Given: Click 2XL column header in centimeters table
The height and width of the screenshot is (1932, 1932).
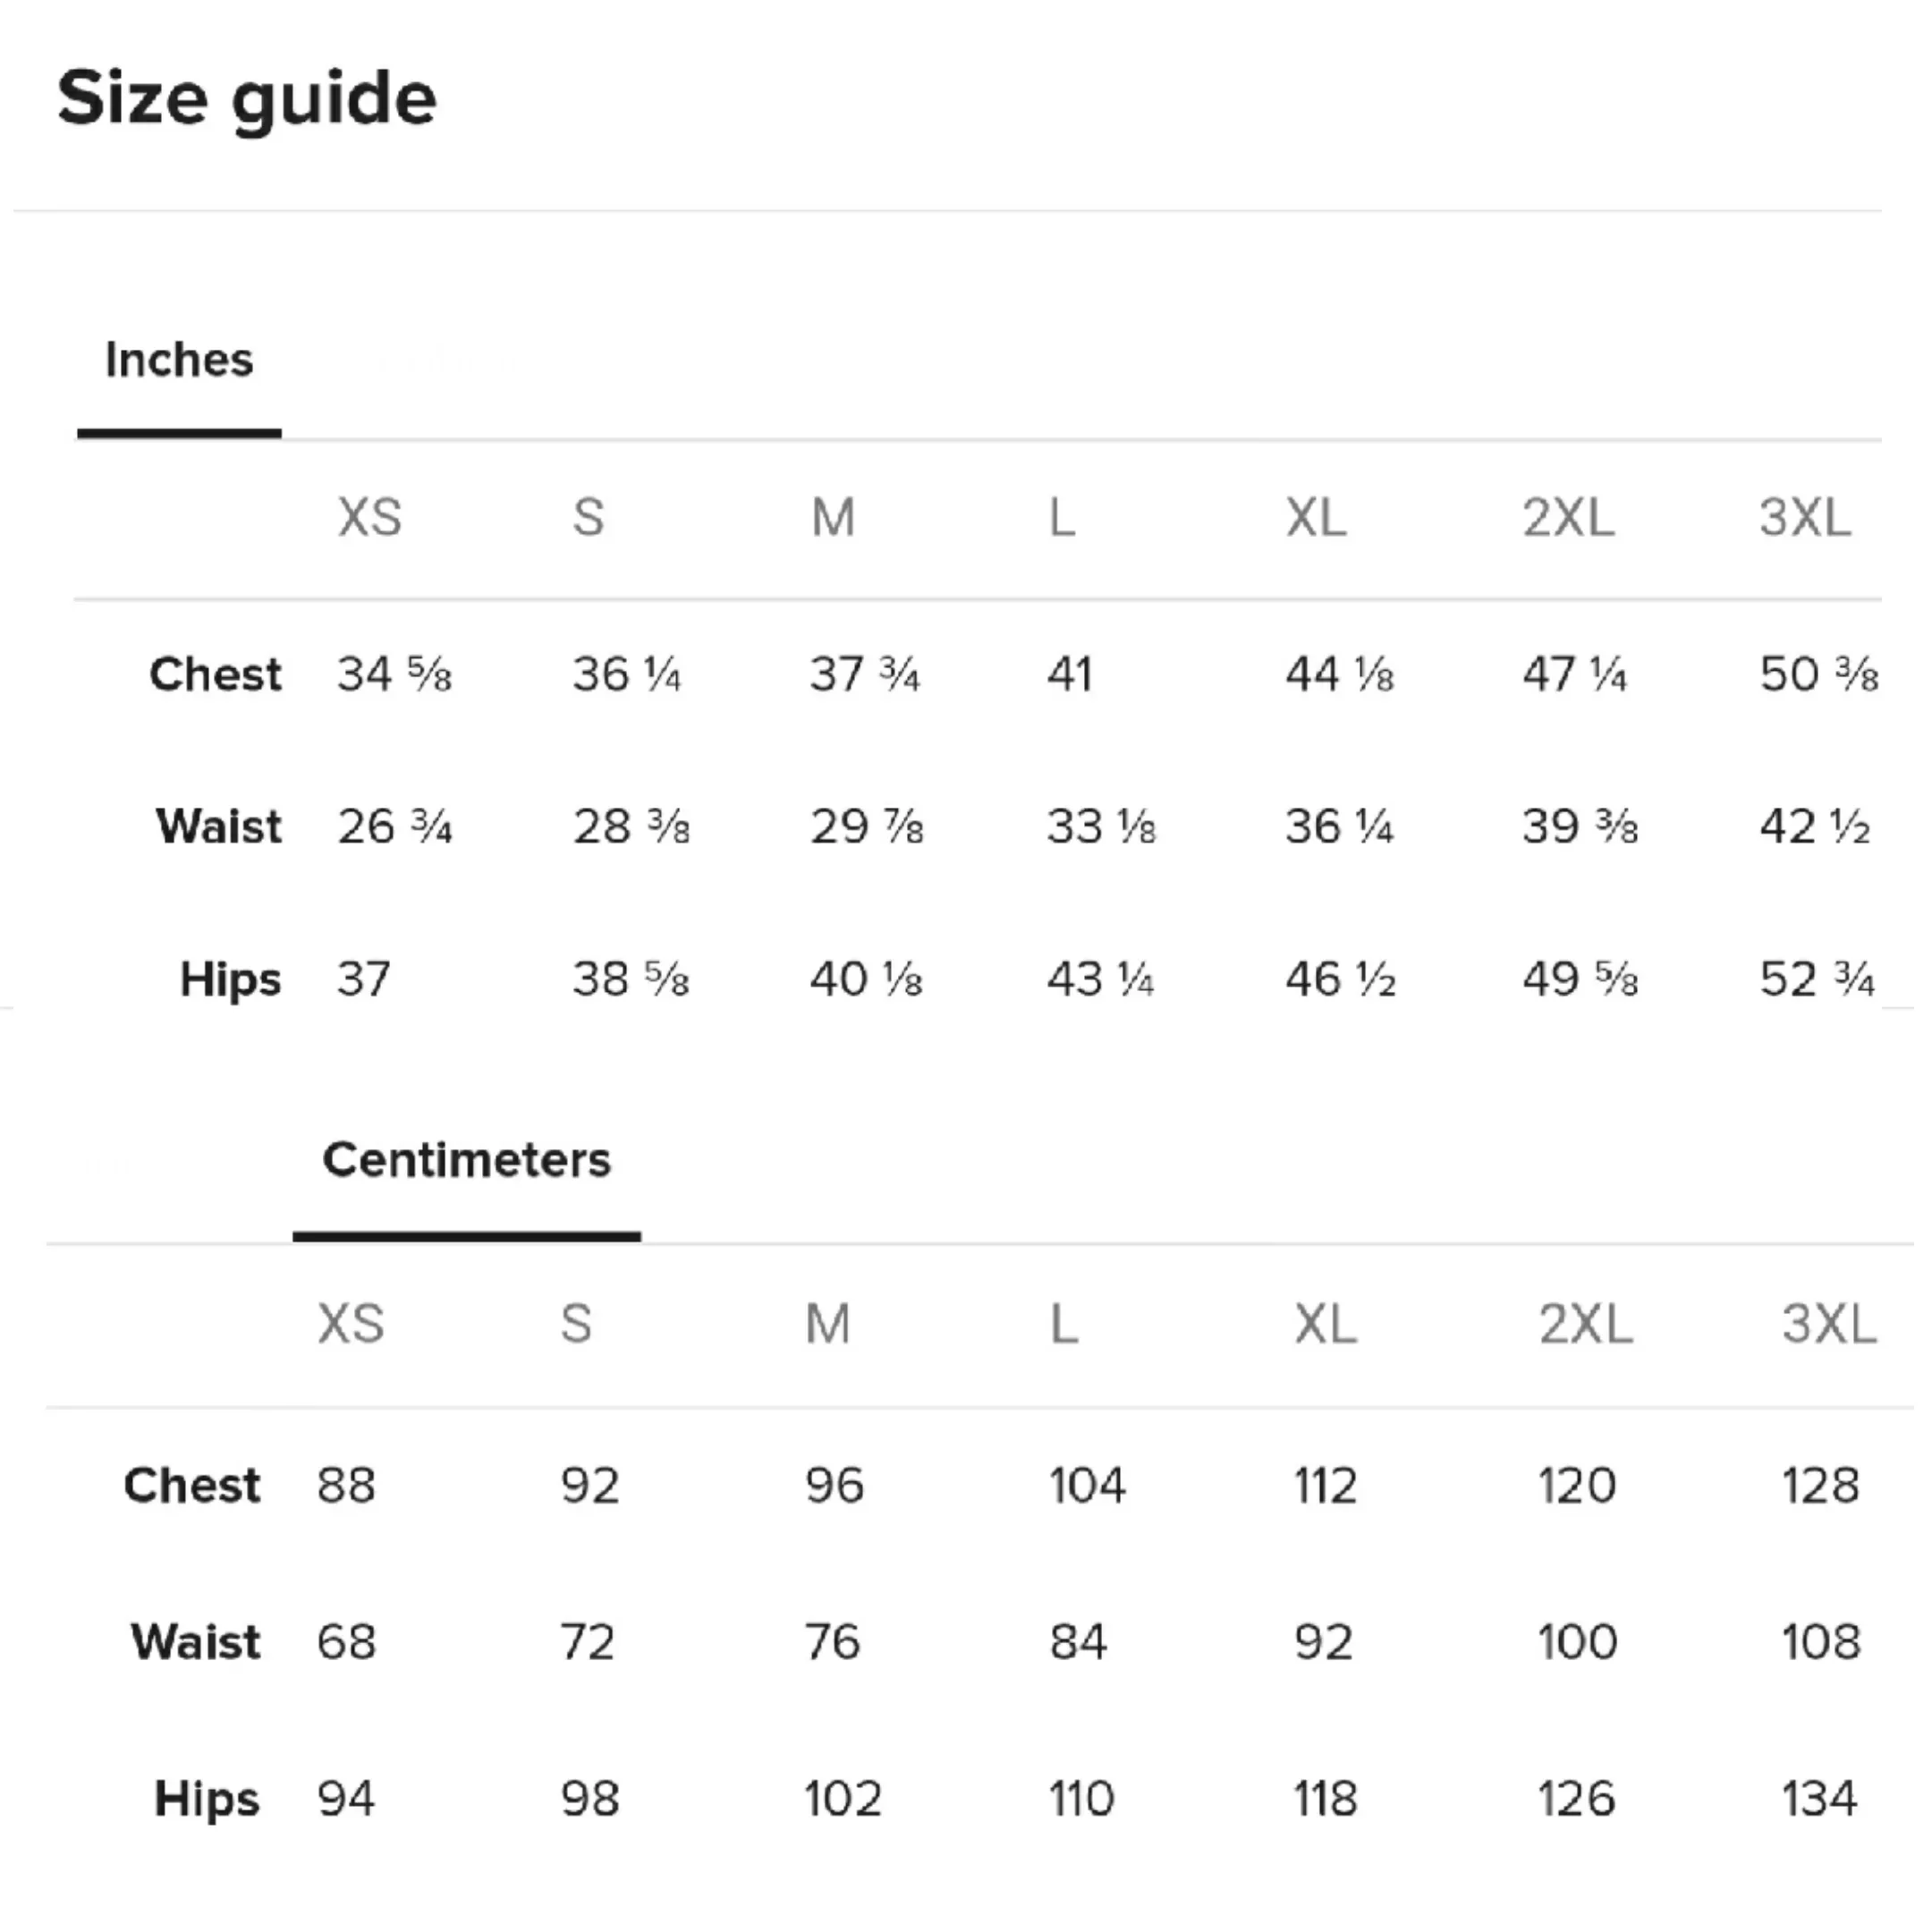Looking at the screenshot, I should point(1585,1324).
